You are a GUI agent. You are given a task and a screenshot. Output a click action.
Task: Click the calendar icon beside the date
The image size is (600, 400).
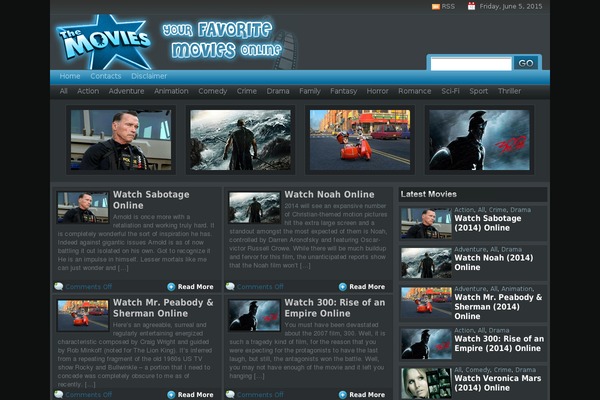[471, 6]
